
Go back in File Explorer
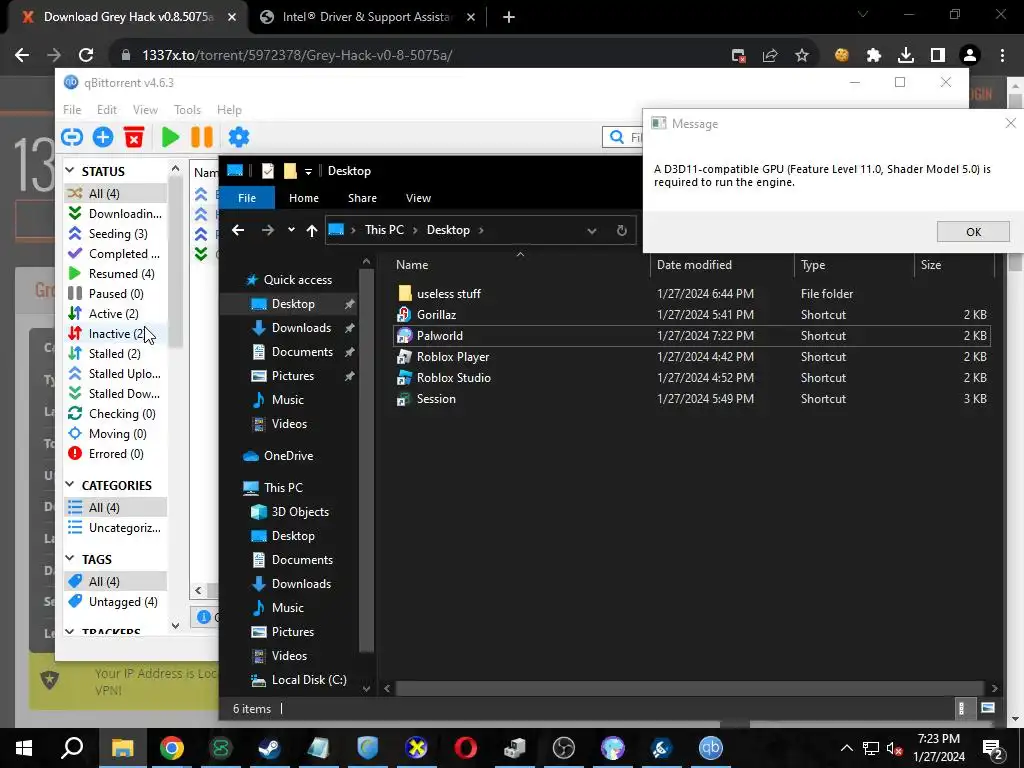tap(238, 230)
